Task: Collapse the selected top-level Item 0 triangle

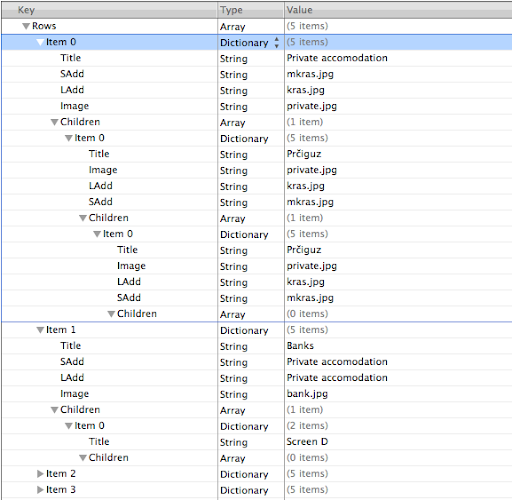Action: click(x=40, y=42)
